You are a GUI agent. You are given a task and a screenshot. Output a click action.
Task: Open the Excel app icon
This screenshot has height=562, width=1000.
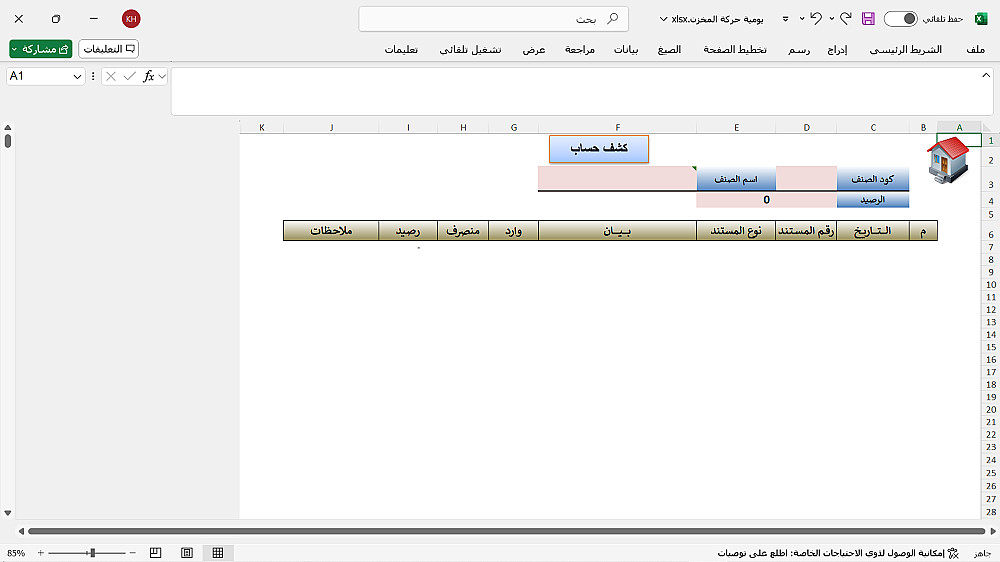tap(981, 18)
